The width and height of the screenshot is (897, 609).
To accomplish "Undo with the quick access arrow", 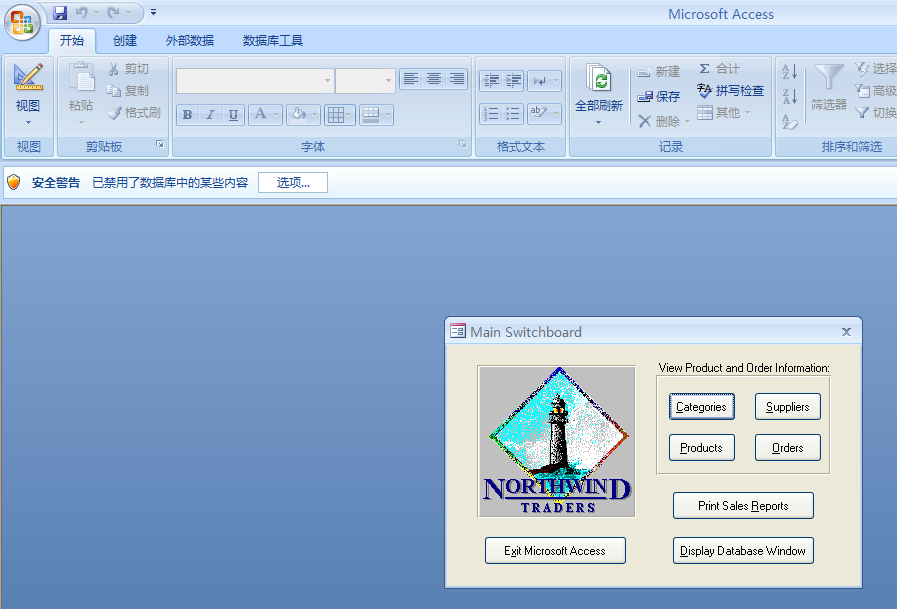I will [82, 12].
